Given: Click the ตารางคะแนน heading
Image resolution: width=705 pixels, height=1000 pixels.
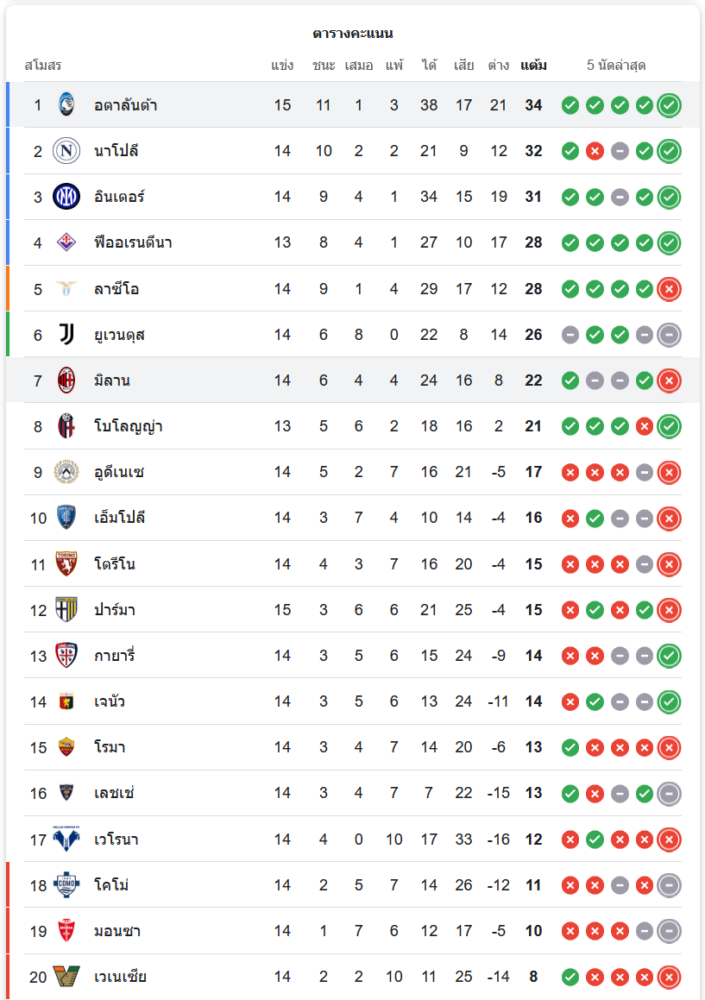Looking at the screenshot, I should [352, 34].
